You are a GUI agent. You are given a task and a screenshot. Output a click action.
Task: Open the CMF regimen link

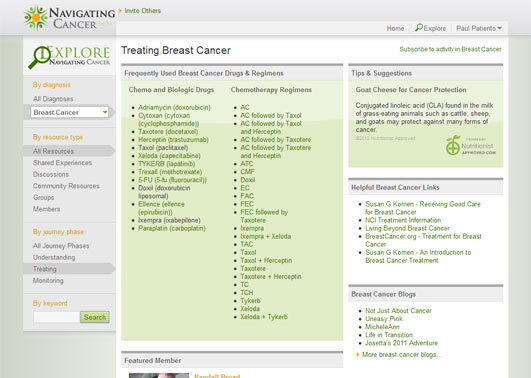[247, 172]
